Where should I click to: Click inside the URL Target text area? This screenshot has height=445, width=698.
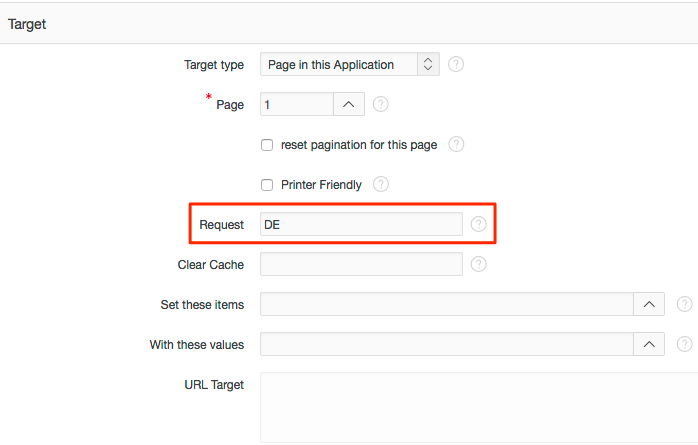click(479, 408)
